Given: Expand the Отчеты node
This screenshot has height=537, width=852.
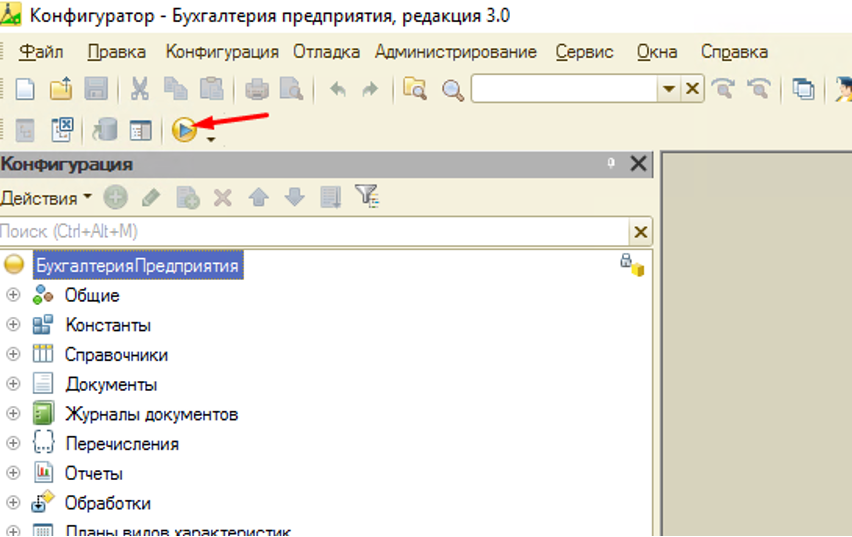Looking at the screenshot, I should [x=13, y=473].
